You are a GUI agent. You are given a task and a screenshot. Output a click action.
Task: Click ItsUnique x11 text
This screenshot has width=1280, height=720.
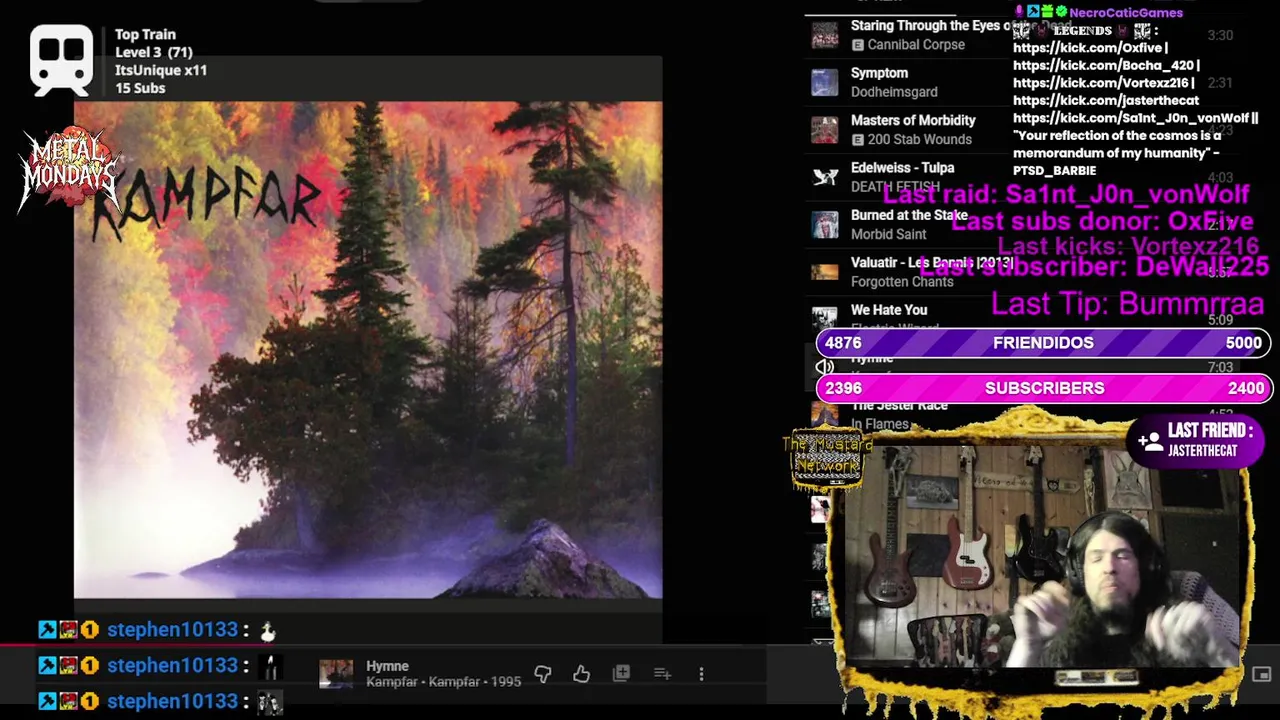coord(161,70)
